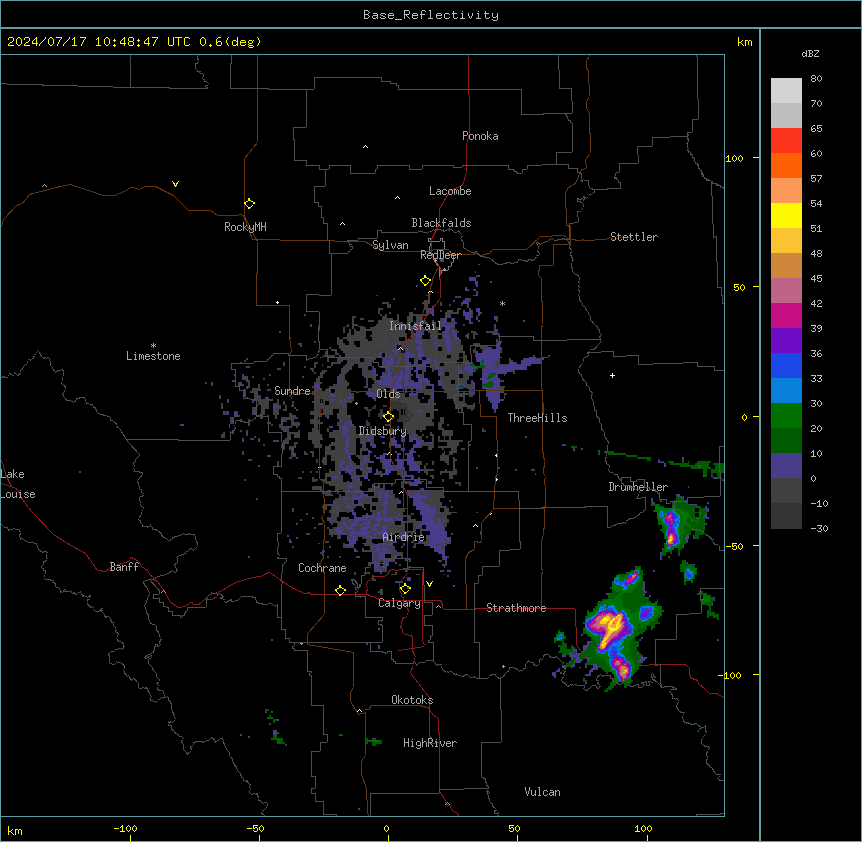Click the Olds label

coord(388,394)
